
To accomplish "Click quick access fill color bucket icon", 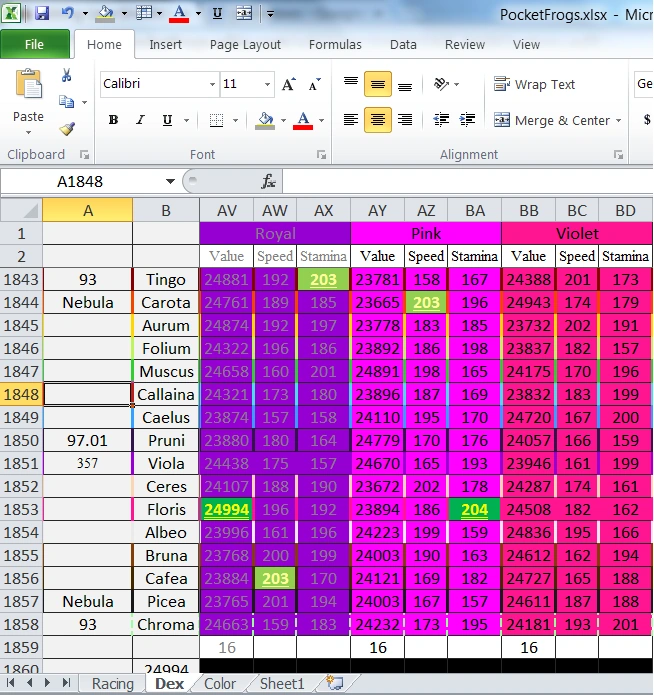I will pyautogui.click(x=105, y=13).
